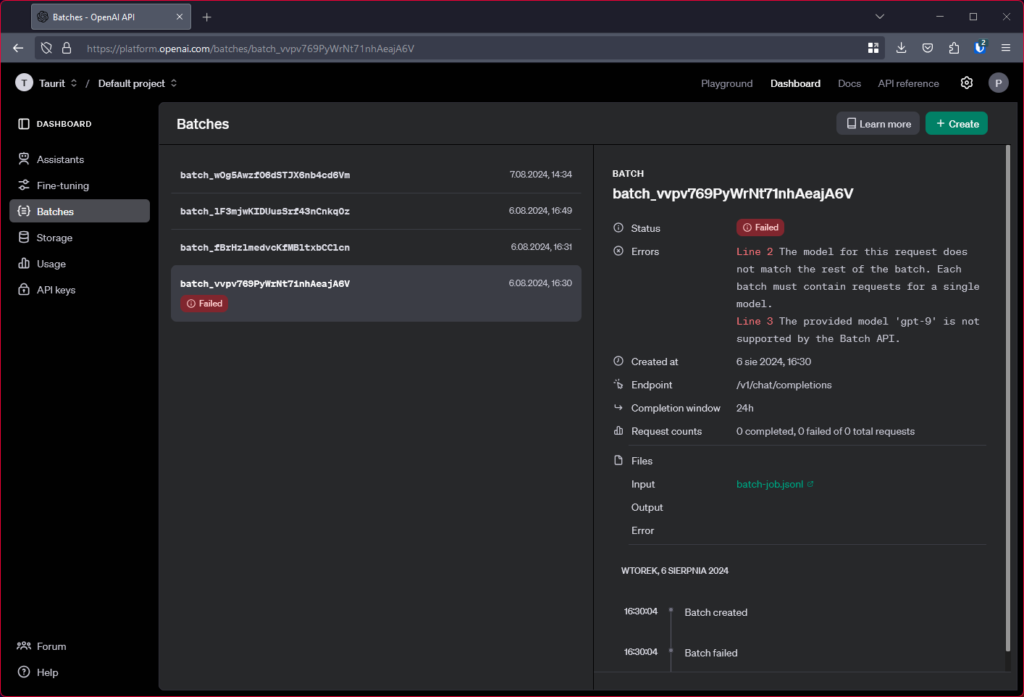This screenshot has width=1024, height=697.
Task: Create a new batch
Action: [956, 123]
